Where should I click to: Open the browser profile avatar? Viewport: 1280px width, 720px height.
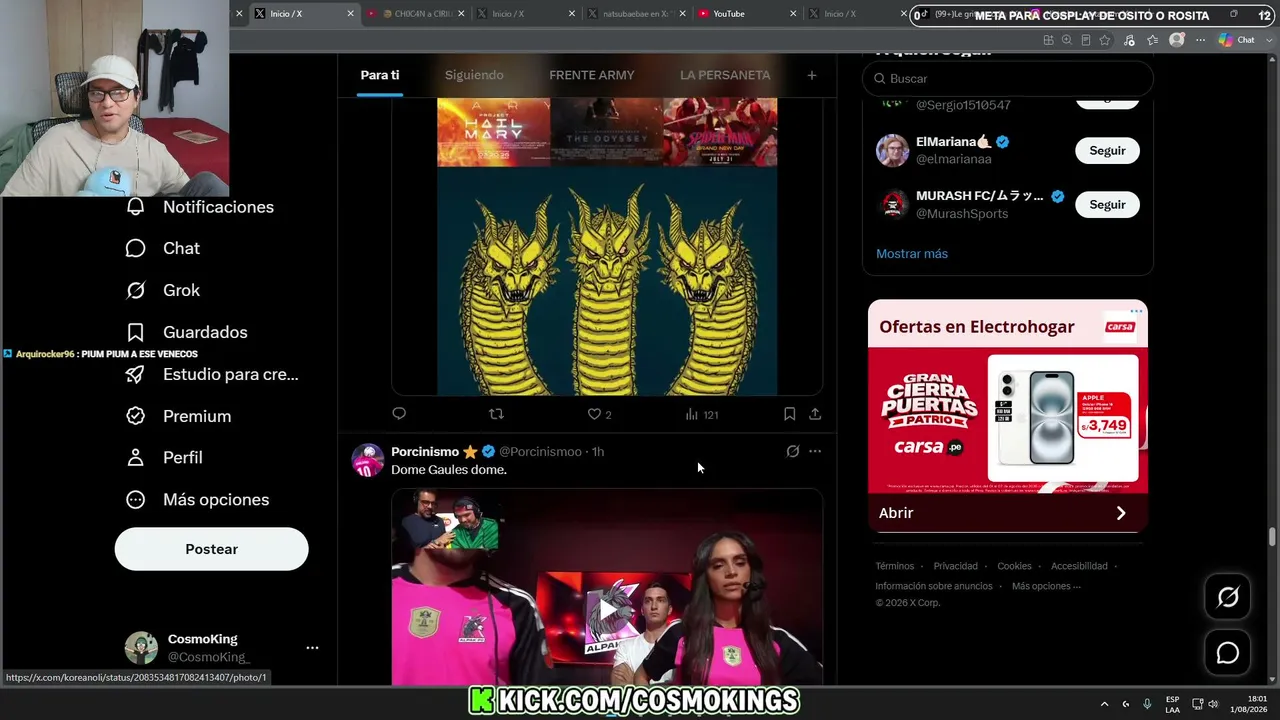tap(1177, 40)
